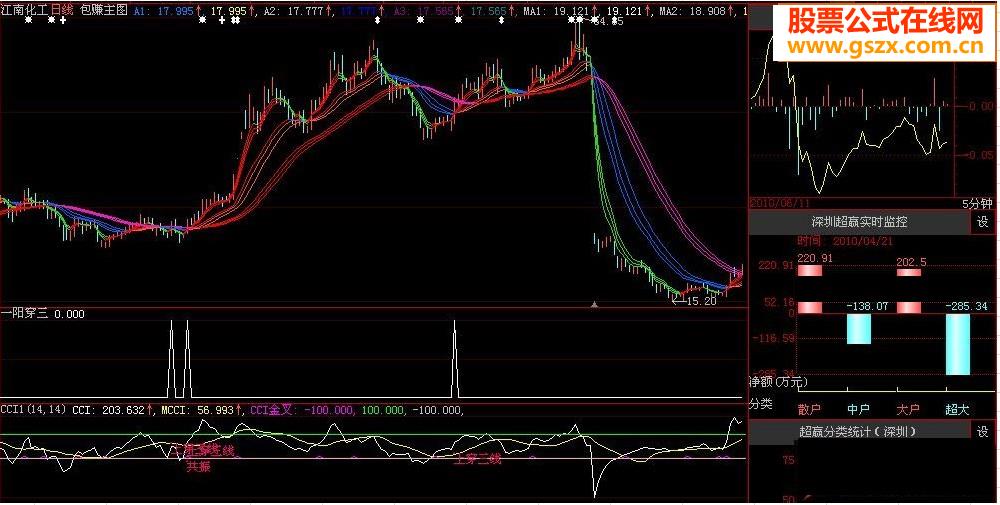Screen dimensions: 1000x505
Task: Select the 日线 period label
Action: tap(61, 9)
